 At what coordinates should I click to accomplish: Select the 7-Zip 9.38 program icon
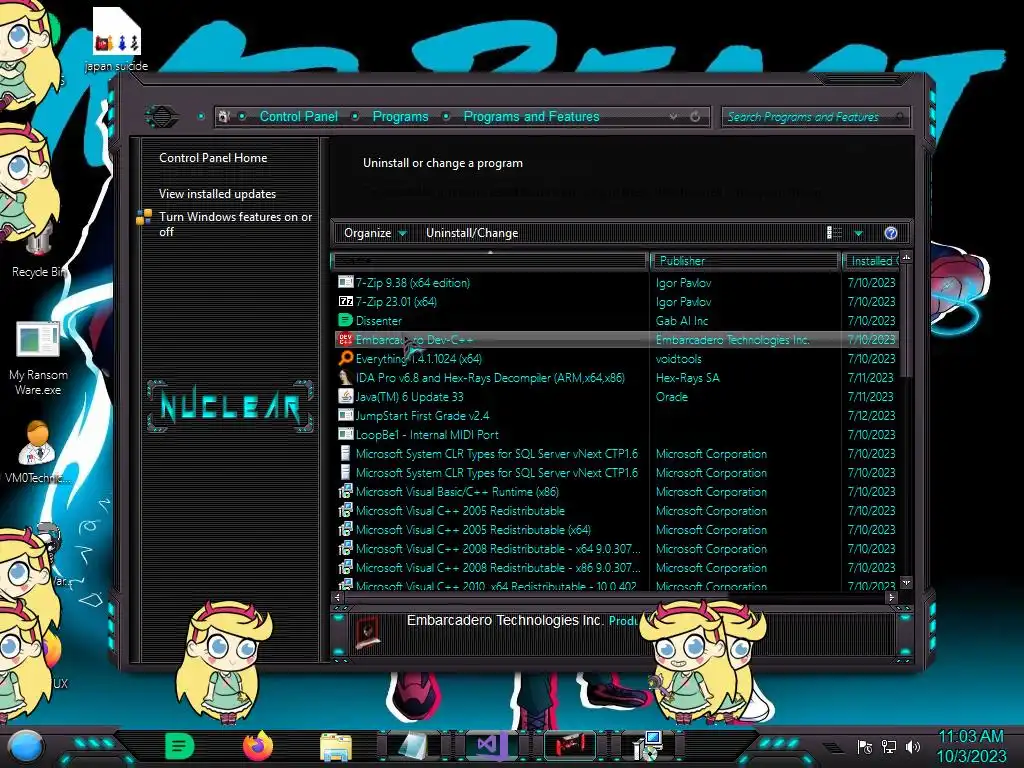345,282
